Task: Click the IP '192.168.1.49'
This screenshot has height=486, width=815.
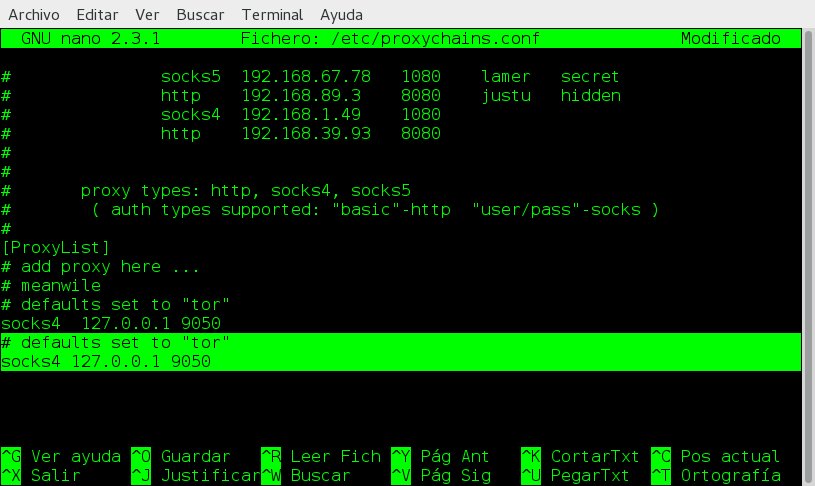Action: pos(301,114)
